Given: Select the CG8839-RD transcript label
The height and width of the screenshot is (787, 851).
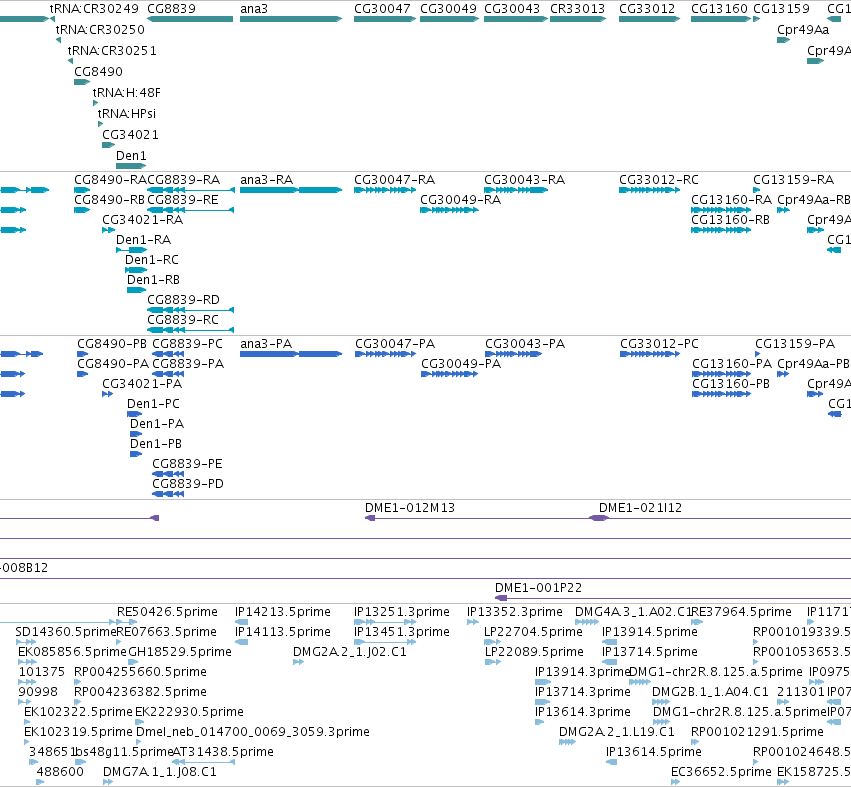Looking at the screenshot, I should point(183,300).
